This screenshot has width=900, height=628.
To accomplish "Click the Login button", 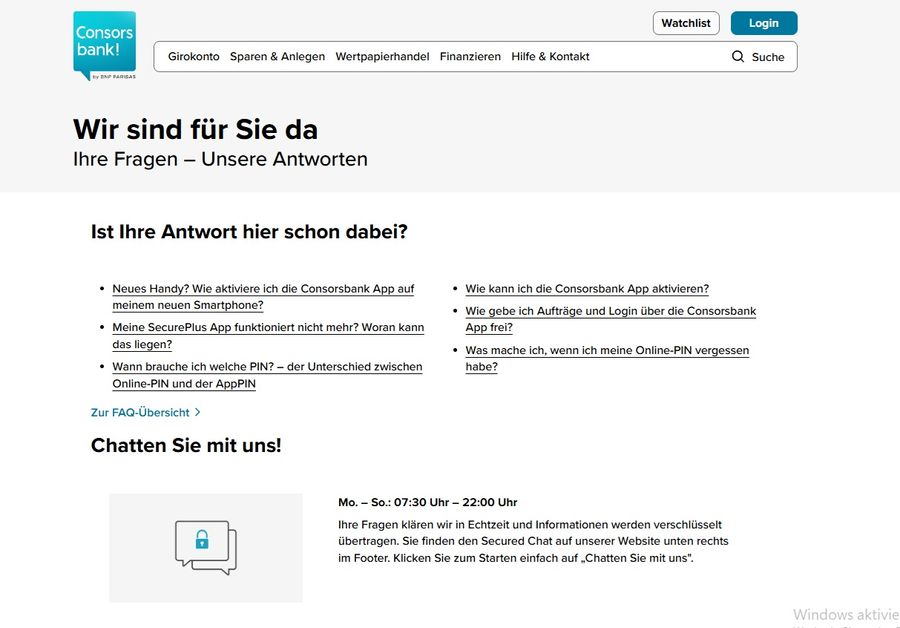I will 763,23.
